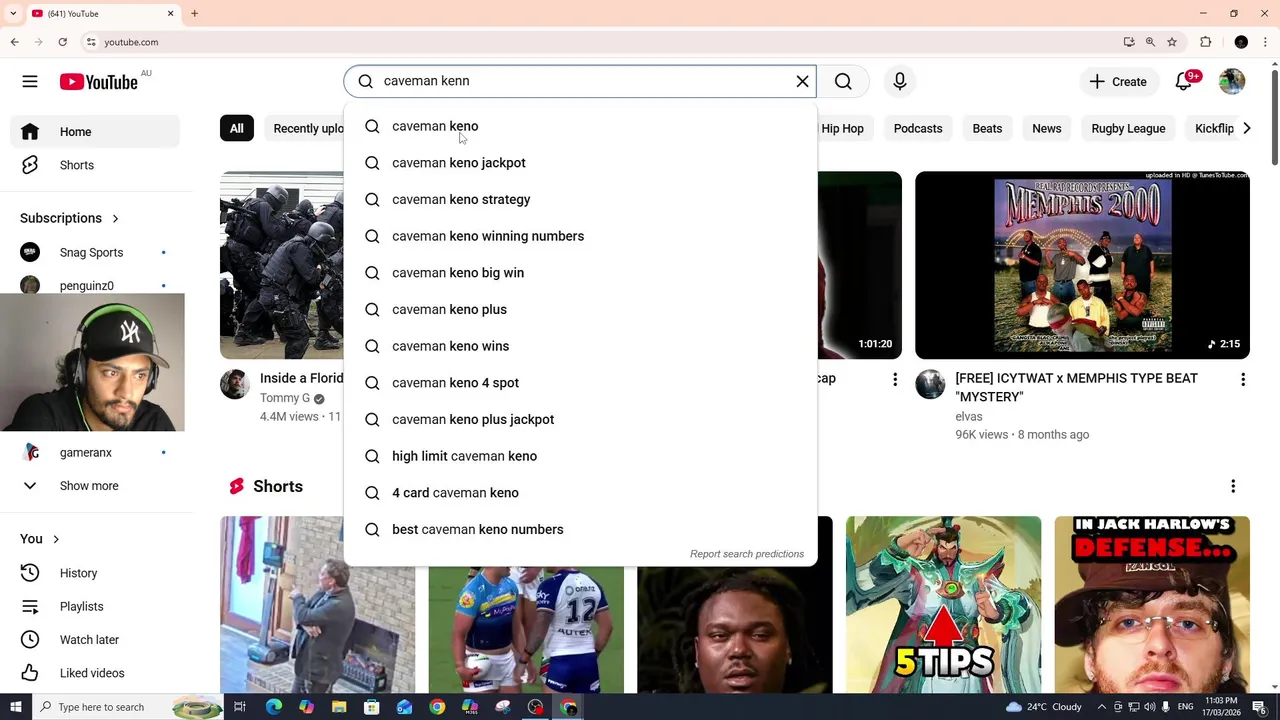Show hidden system tray icons

1102,707
